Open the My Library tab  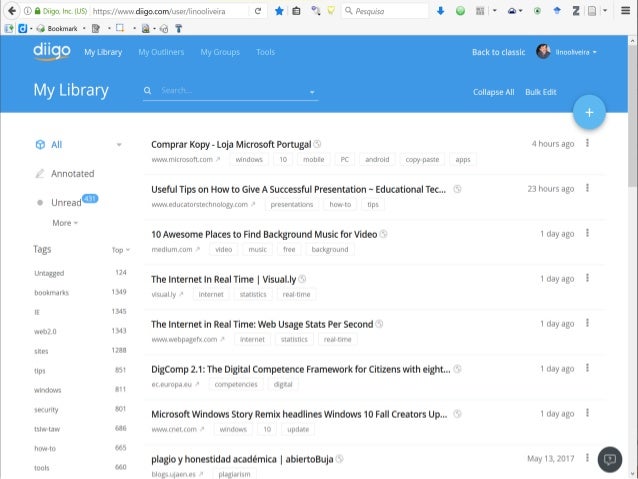[x=103, y=52]
